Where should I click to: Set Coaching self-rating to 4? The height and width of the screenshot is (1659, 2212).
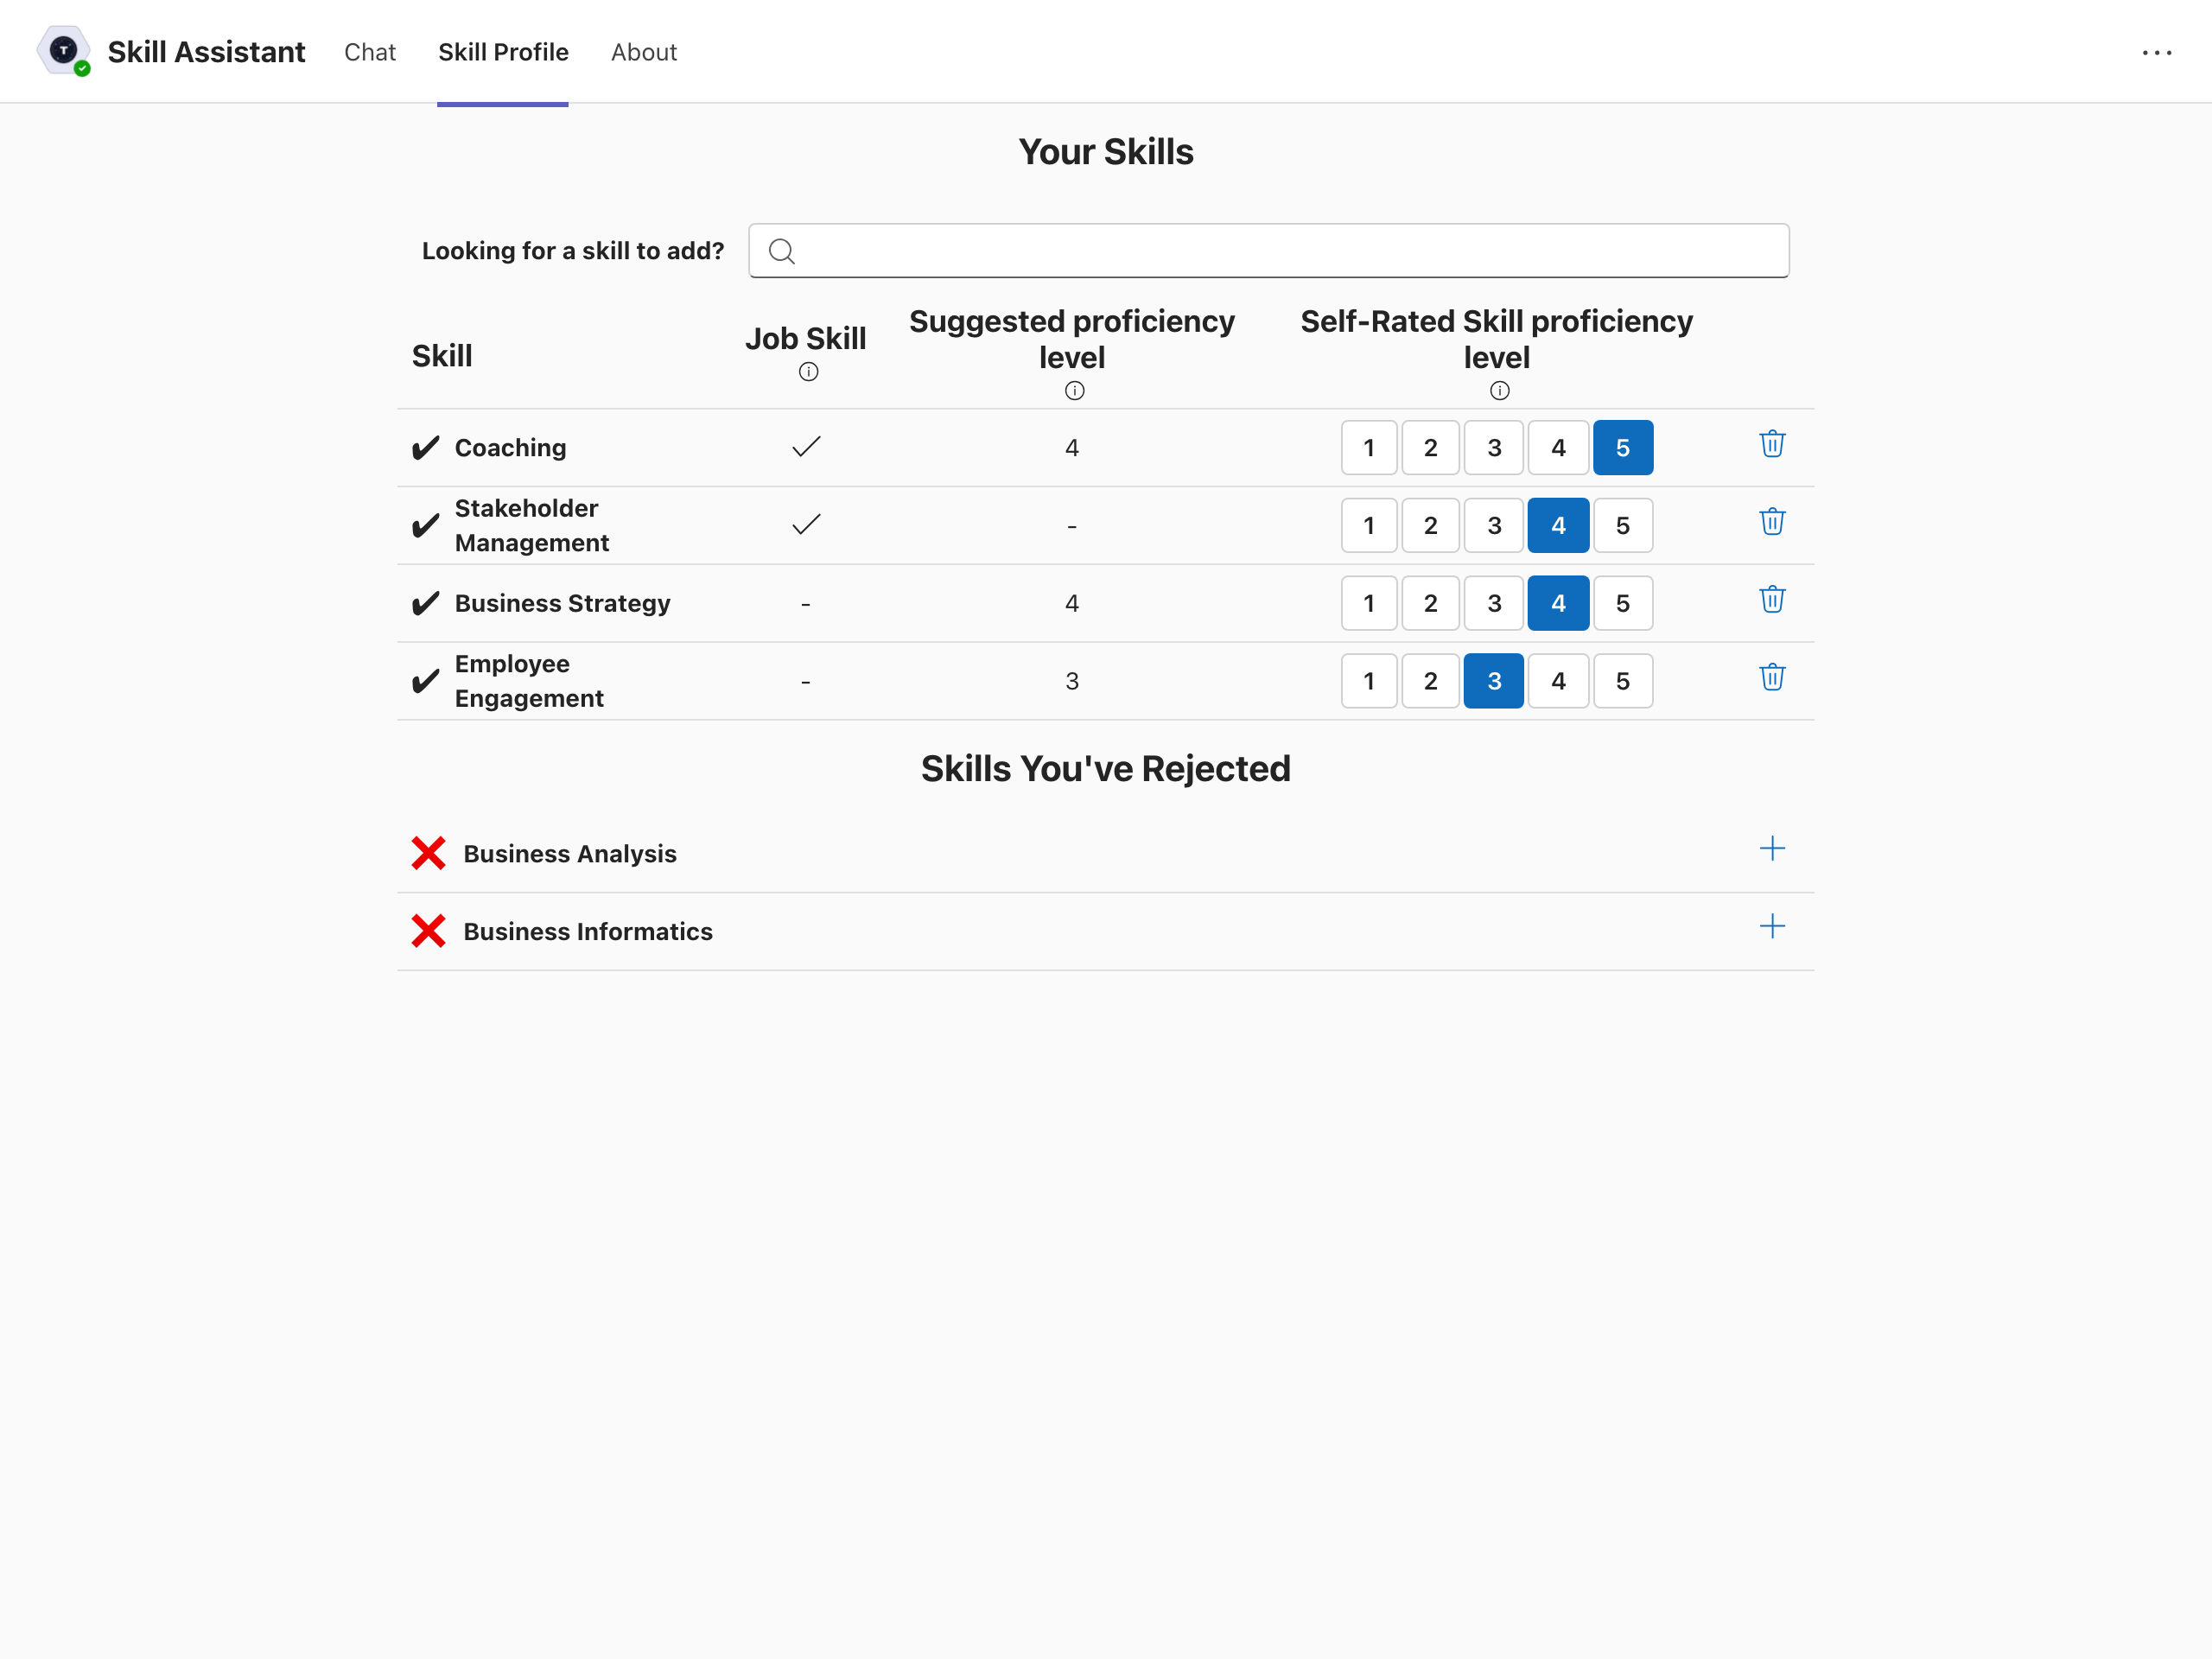tap(1558, 447)
